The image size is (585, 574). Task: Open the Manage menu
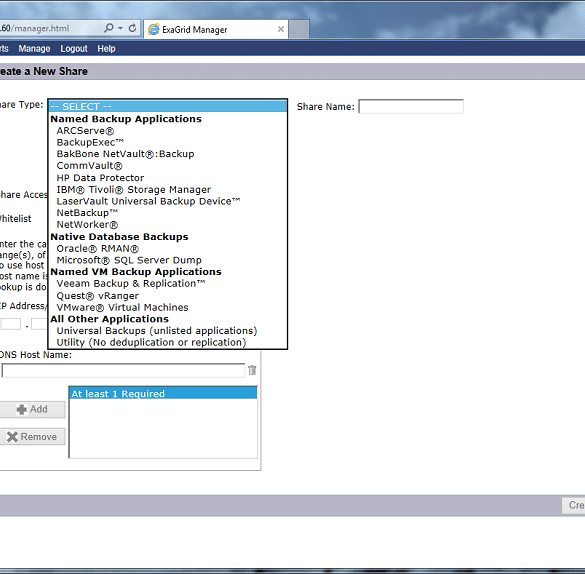[x=34, y=49]
